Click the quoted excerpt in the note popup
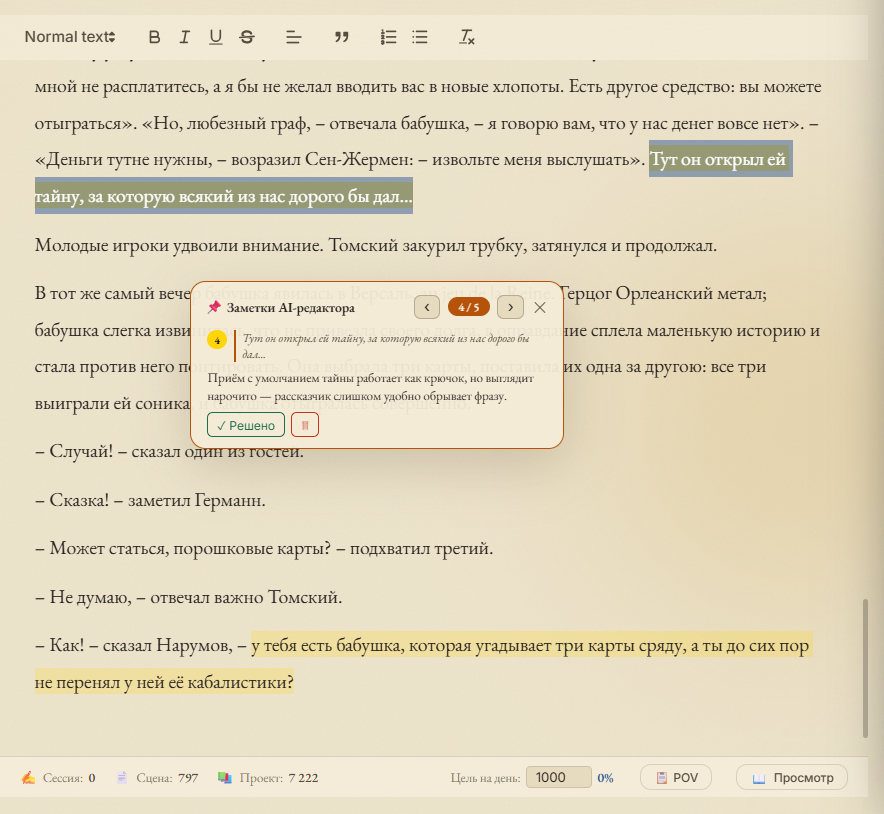Screen dimensions: 884x814 [x=386, y=346]
